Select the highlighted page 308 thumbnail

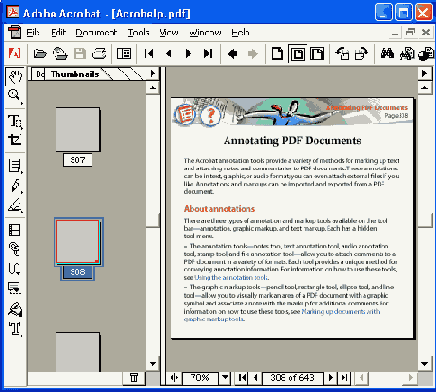coord(78,242)
